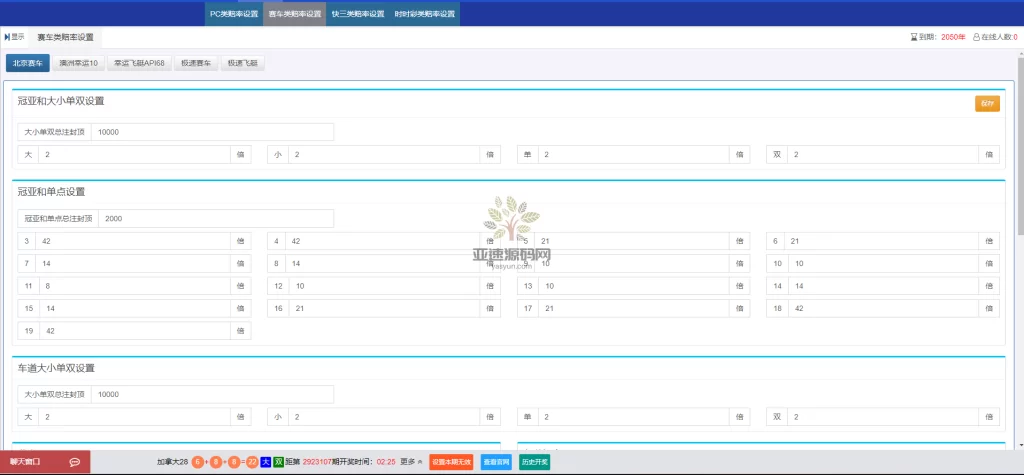
Task: Switch to the 澳洲幸运10 tab
Action: click(x=78, y=63)
